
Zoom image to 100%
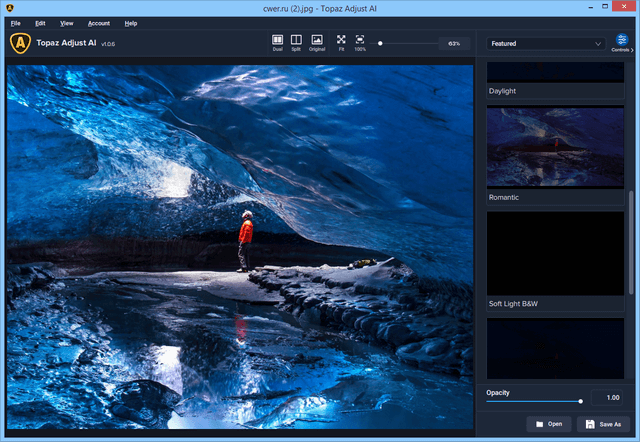tap(360, 42)
